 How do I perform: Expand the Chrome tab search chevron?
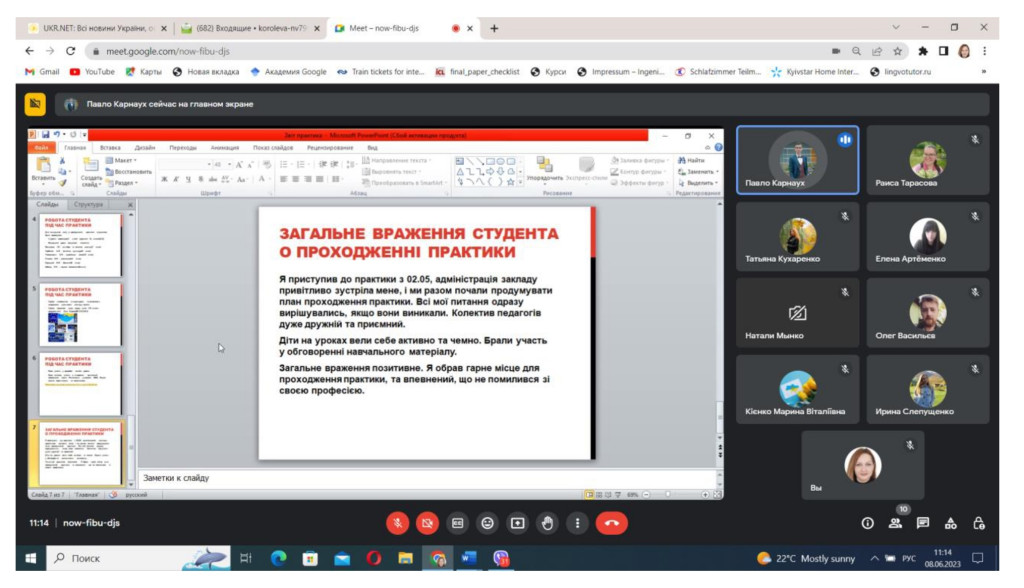click(895, 27)
